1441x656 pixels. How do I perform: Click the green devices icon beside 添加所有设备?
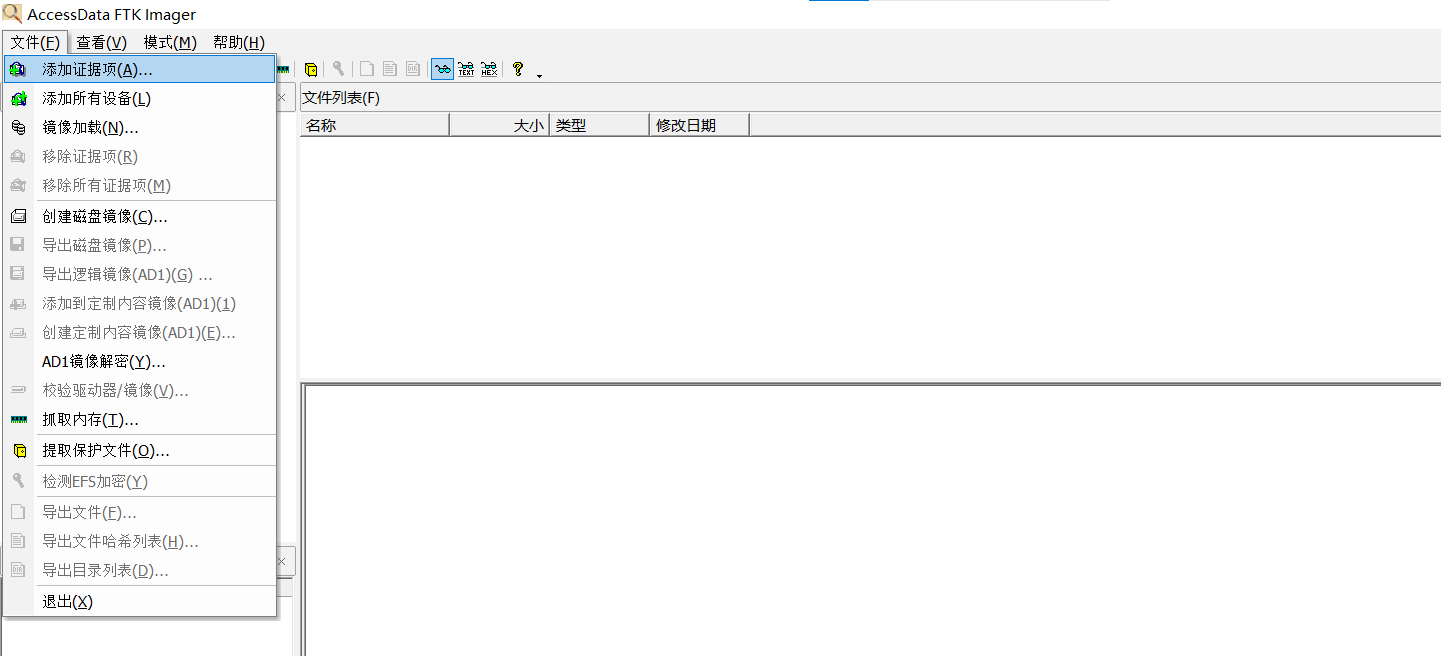click(18, 98)
